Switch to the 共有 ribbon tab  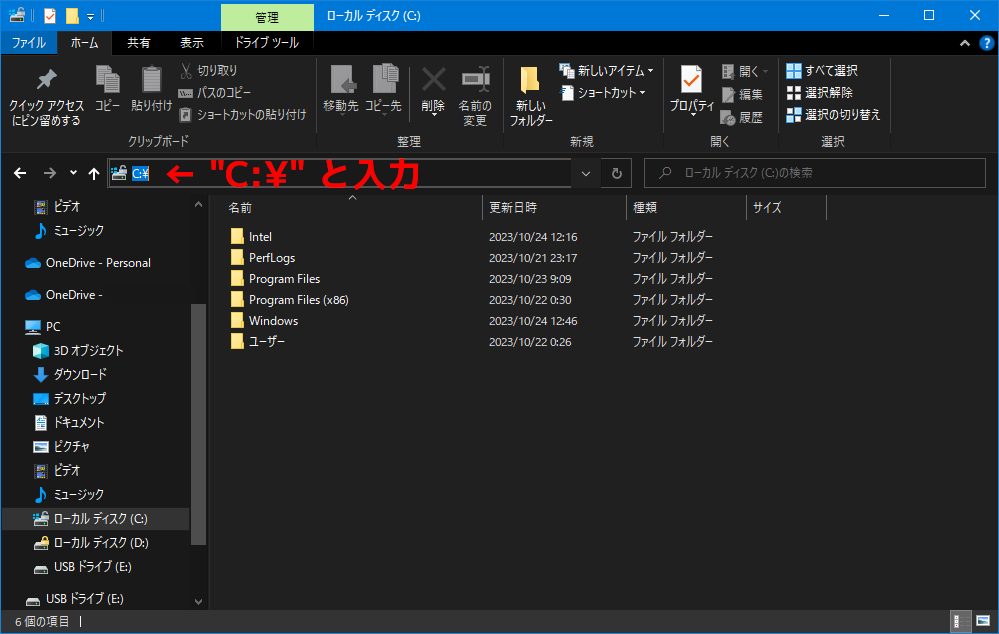coord(138,43)
